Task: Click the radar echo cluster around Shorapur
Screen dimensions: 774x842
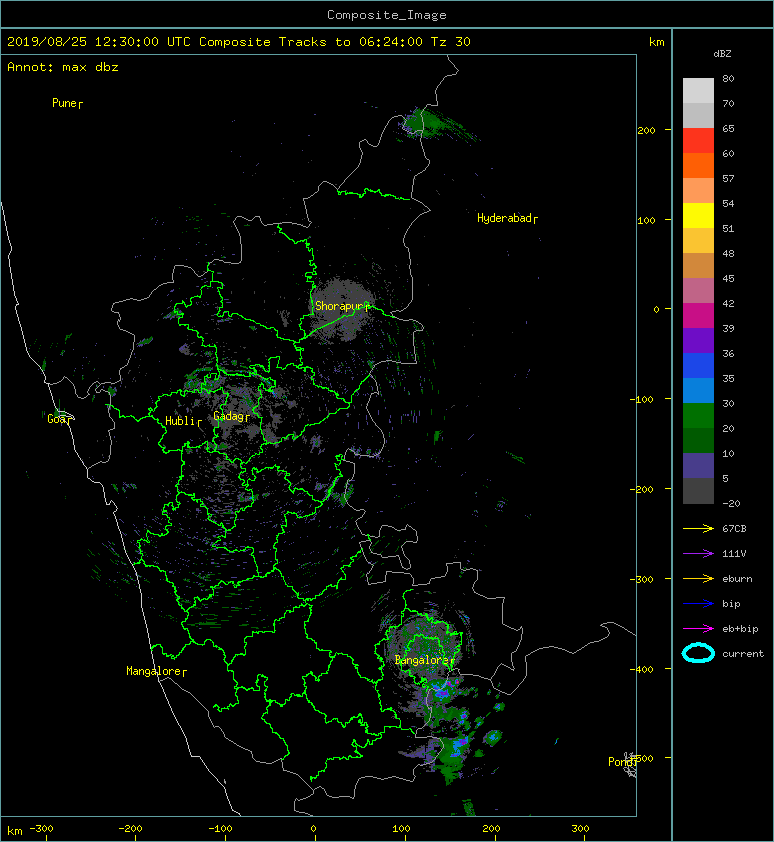Action: click(x=343, y=310)
